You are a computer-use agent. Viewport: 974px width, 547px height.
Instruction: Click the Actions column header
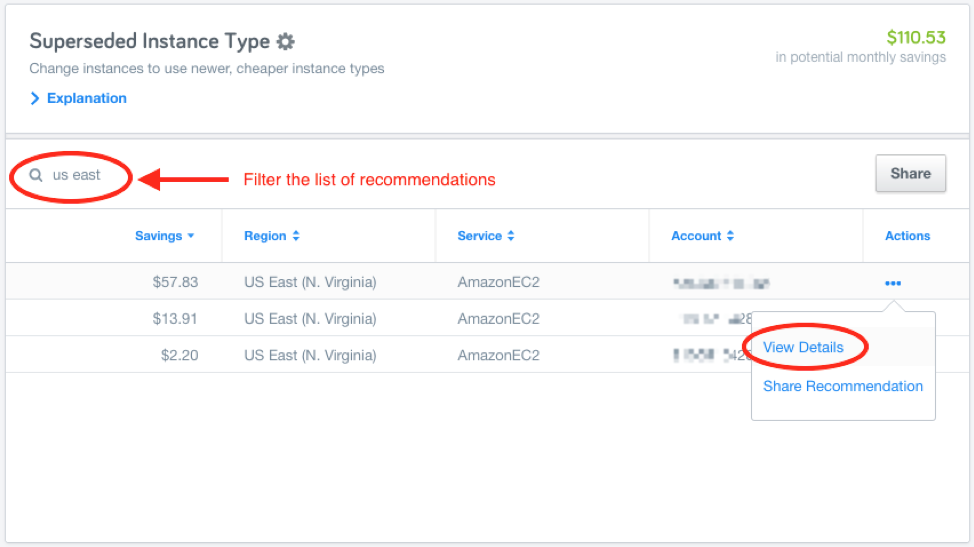click(908, 236)
